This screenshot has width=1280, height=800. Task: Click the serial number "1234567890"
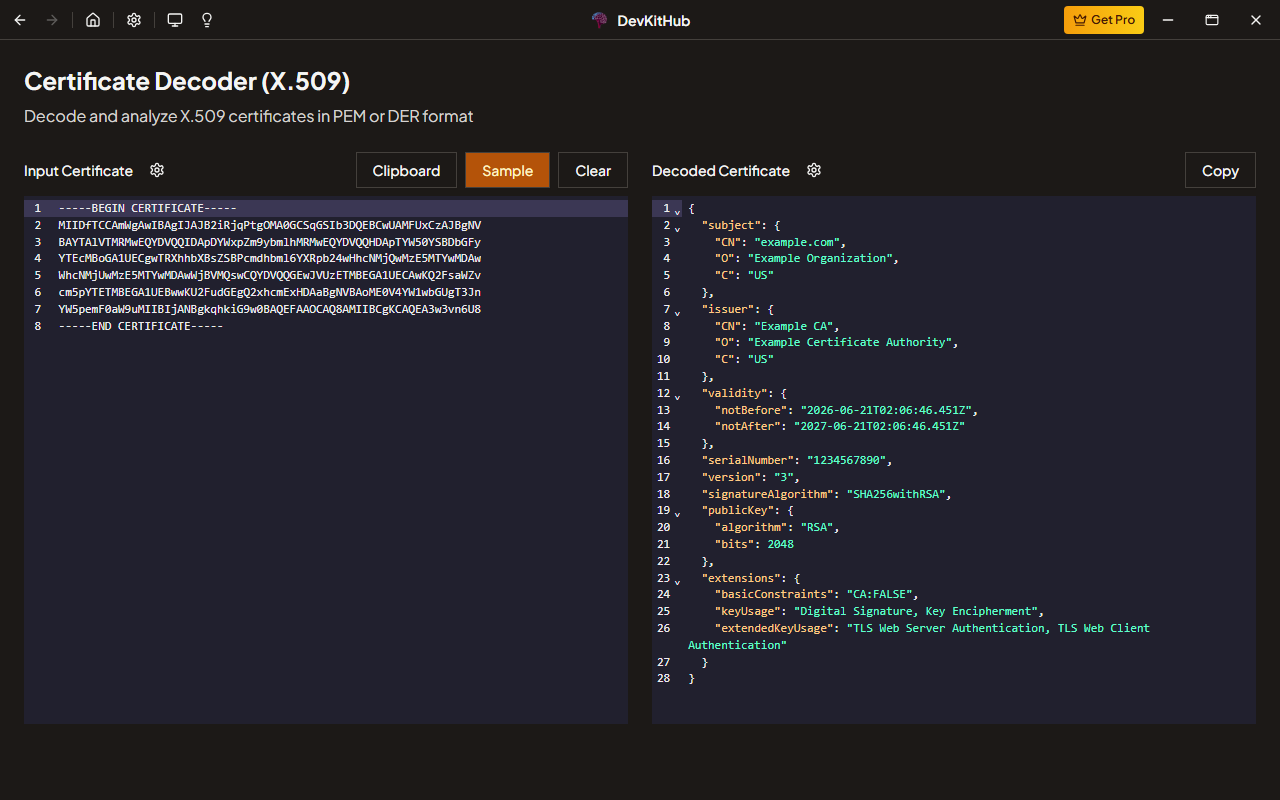(x=847, y=460)
